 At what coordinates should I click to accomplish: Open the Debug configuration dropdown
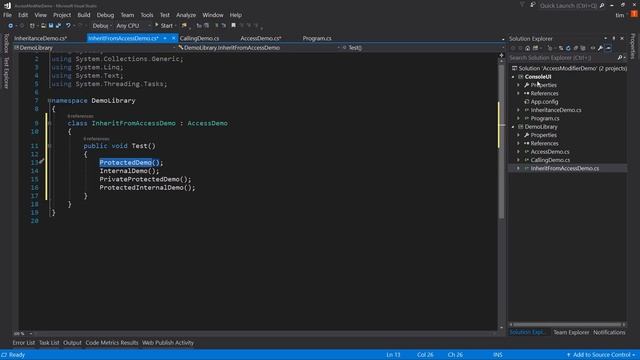(101, 26)
